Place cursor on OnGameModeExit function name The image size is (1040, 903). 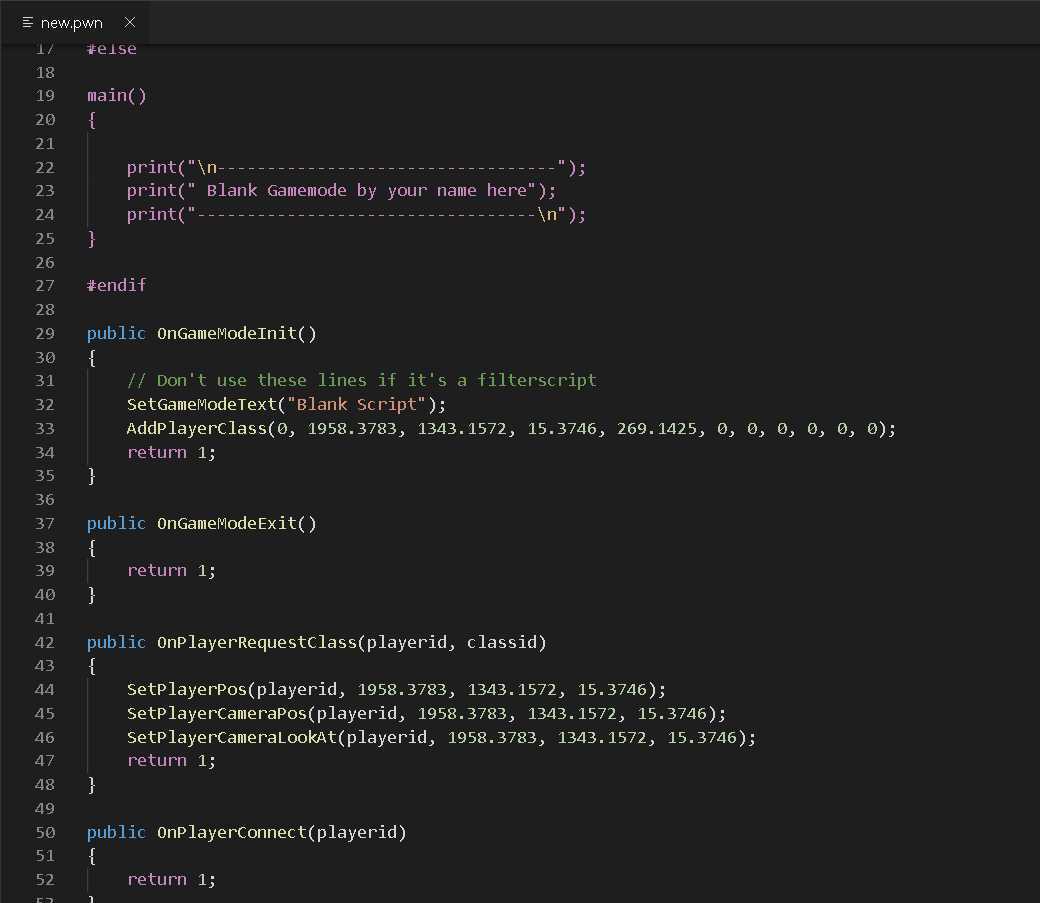[226, 523]
